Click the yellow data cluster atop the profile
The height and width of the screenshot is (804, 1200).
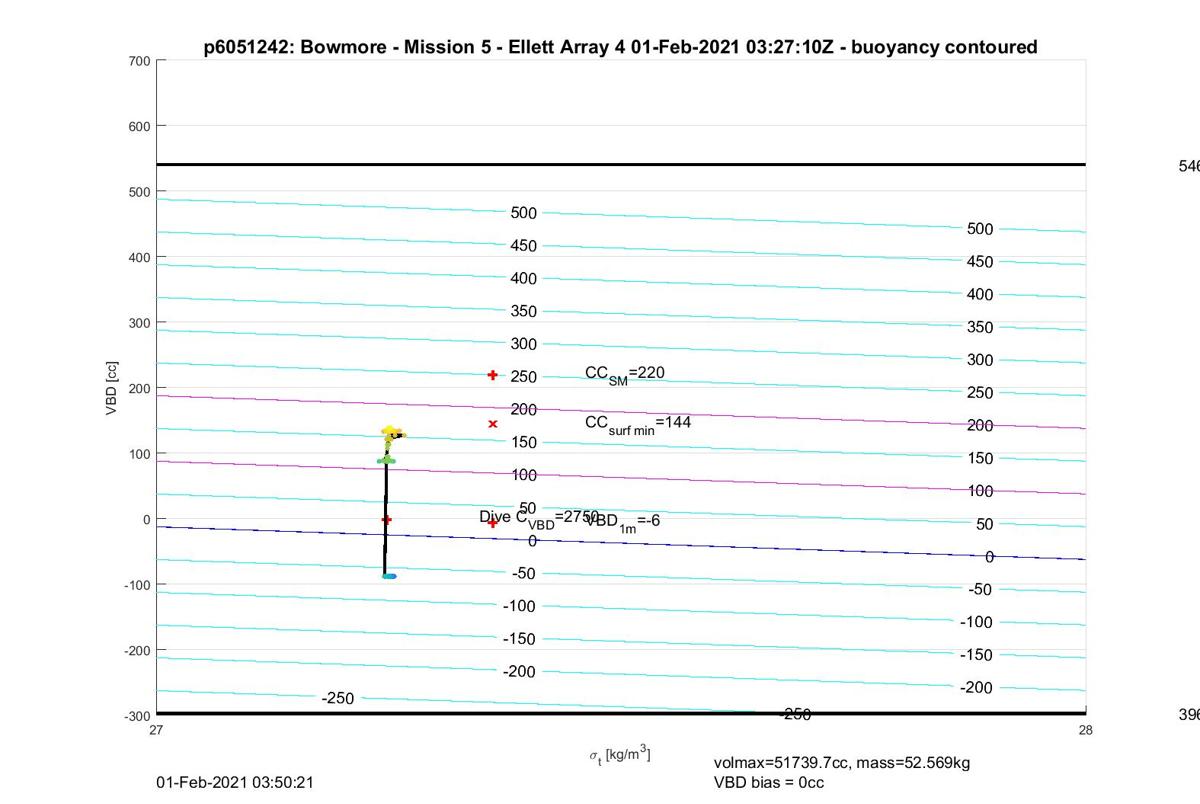391,432
